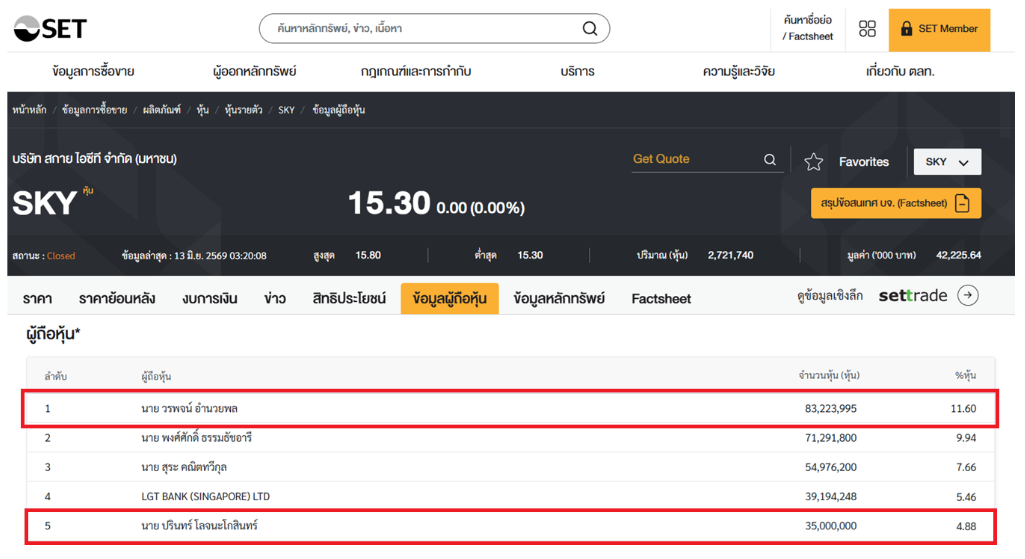Focus the top search input field
The height and width of the screenshot is (559, 1025).
[x=434, y=29]
